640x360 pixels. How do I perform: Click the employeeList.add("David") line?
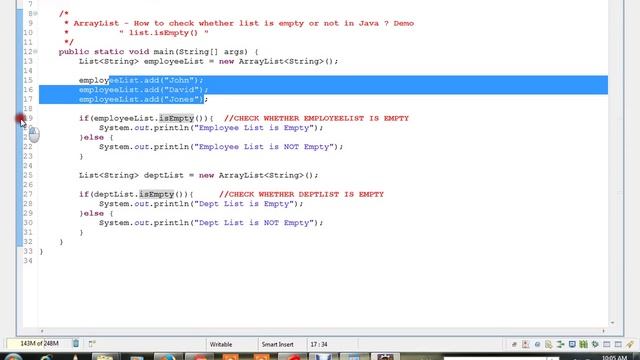coord(144,90)
